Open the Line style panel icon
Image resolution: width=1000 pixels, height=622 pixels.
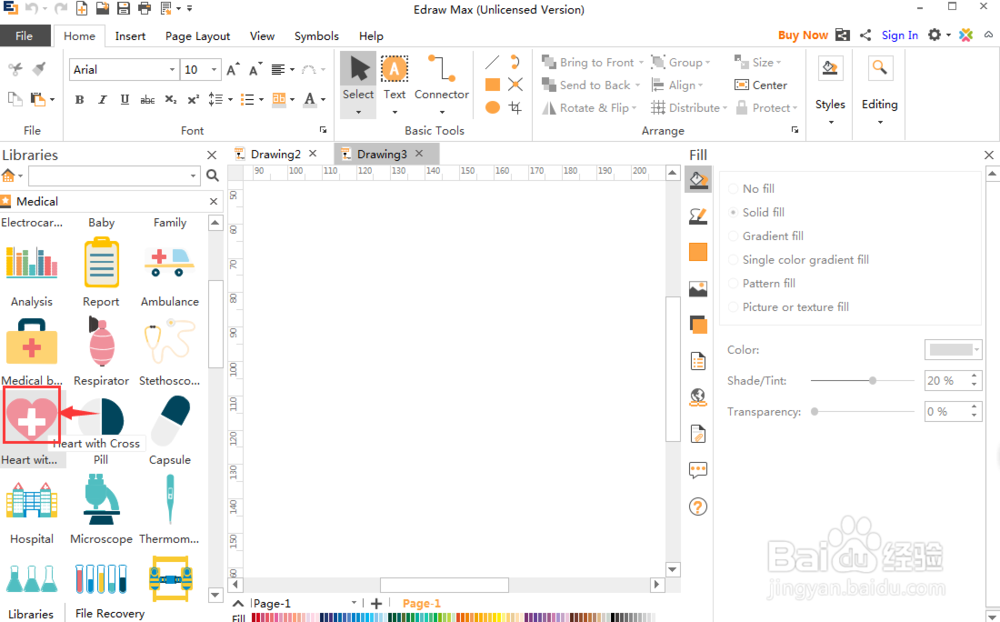coord(698,216)
